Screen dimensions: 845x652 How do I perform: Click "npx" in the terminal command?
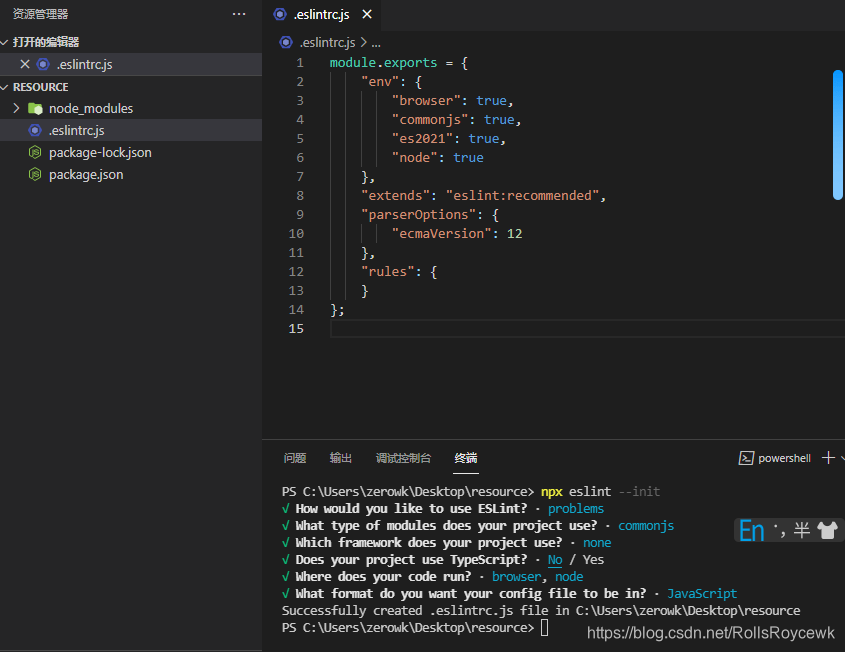[551, 492]
